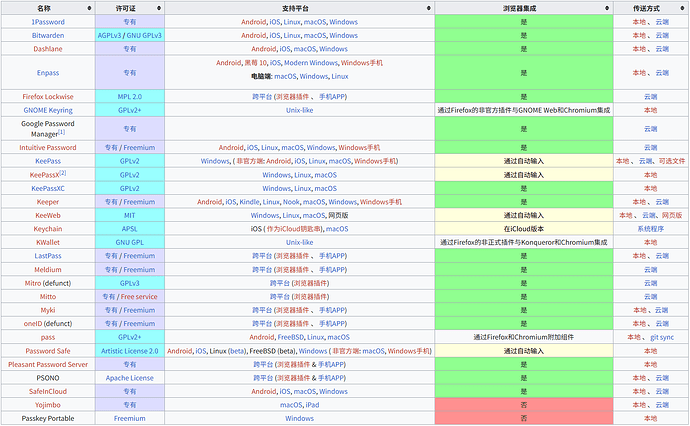This screenshot has width=690, height=426.
Task: Click 通过自动输入 in the Password Safe row
Action: tap(524, 351)
